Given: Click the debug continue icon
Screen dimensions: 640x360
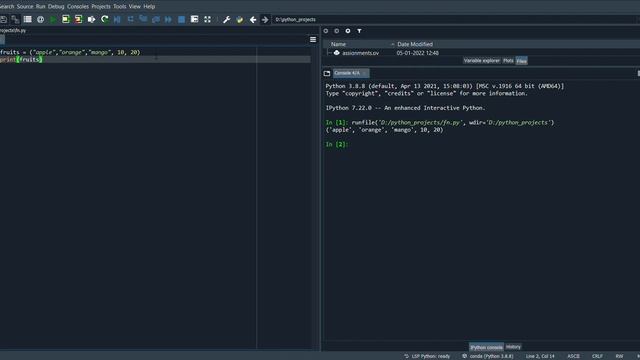Looking at the screenshot, I should pyautogui.click(x=168, y=19).
